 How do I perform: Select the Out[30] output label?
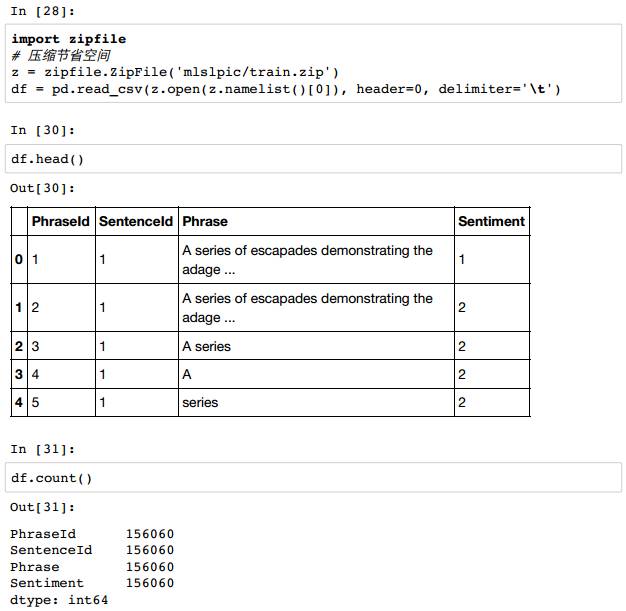pos(43,188)
